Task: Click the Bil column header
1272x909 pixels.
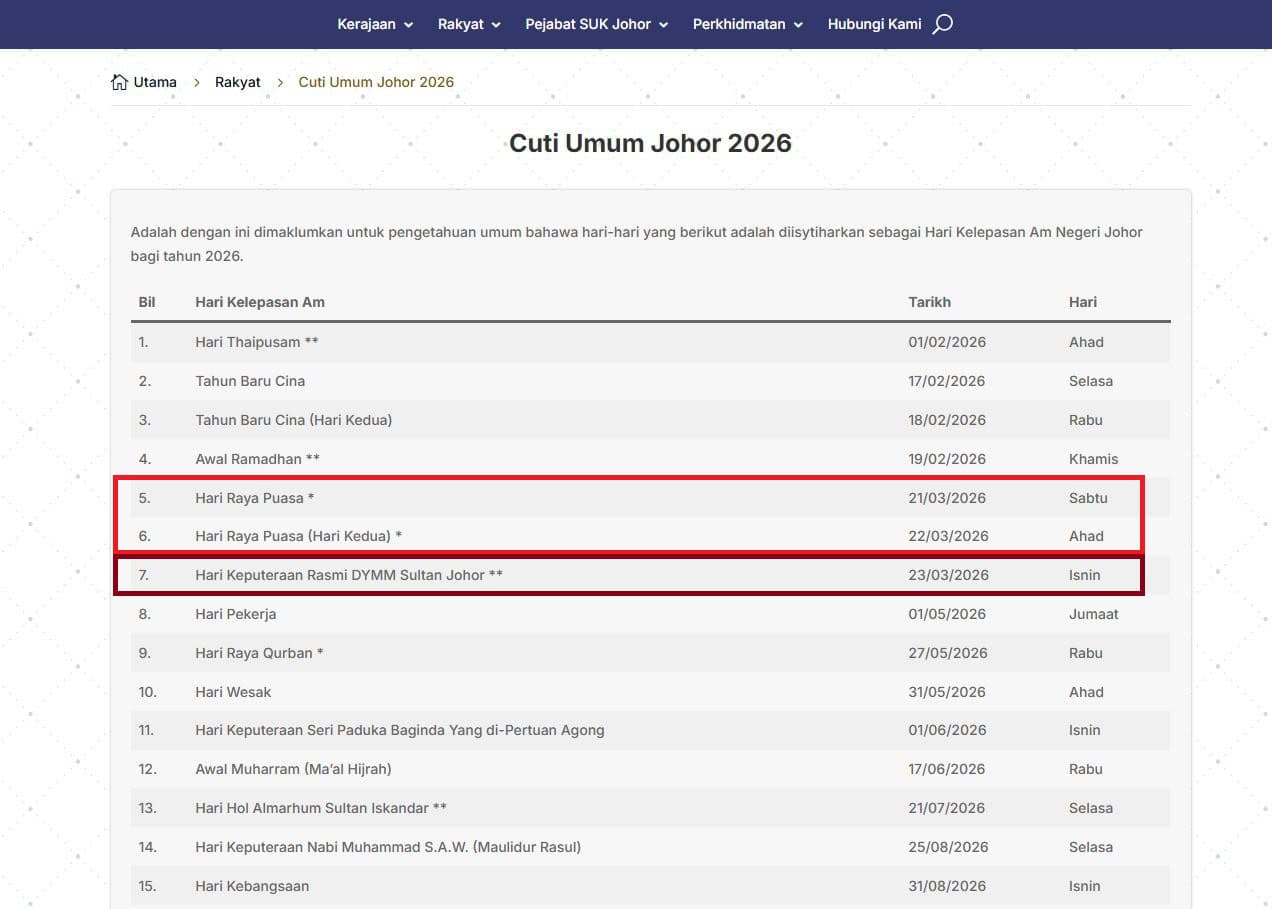Action: pos(147,302)
